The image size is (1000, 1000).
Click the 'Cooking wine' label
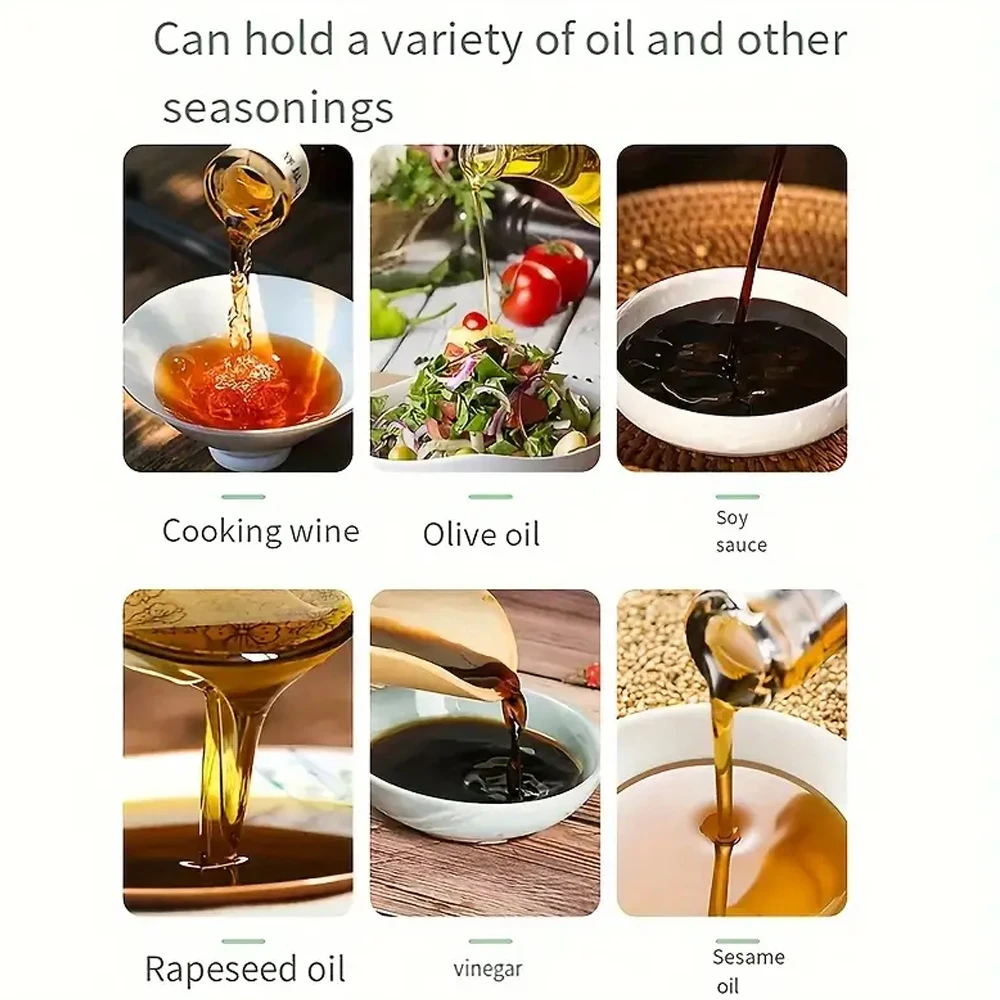click(261, 532)
